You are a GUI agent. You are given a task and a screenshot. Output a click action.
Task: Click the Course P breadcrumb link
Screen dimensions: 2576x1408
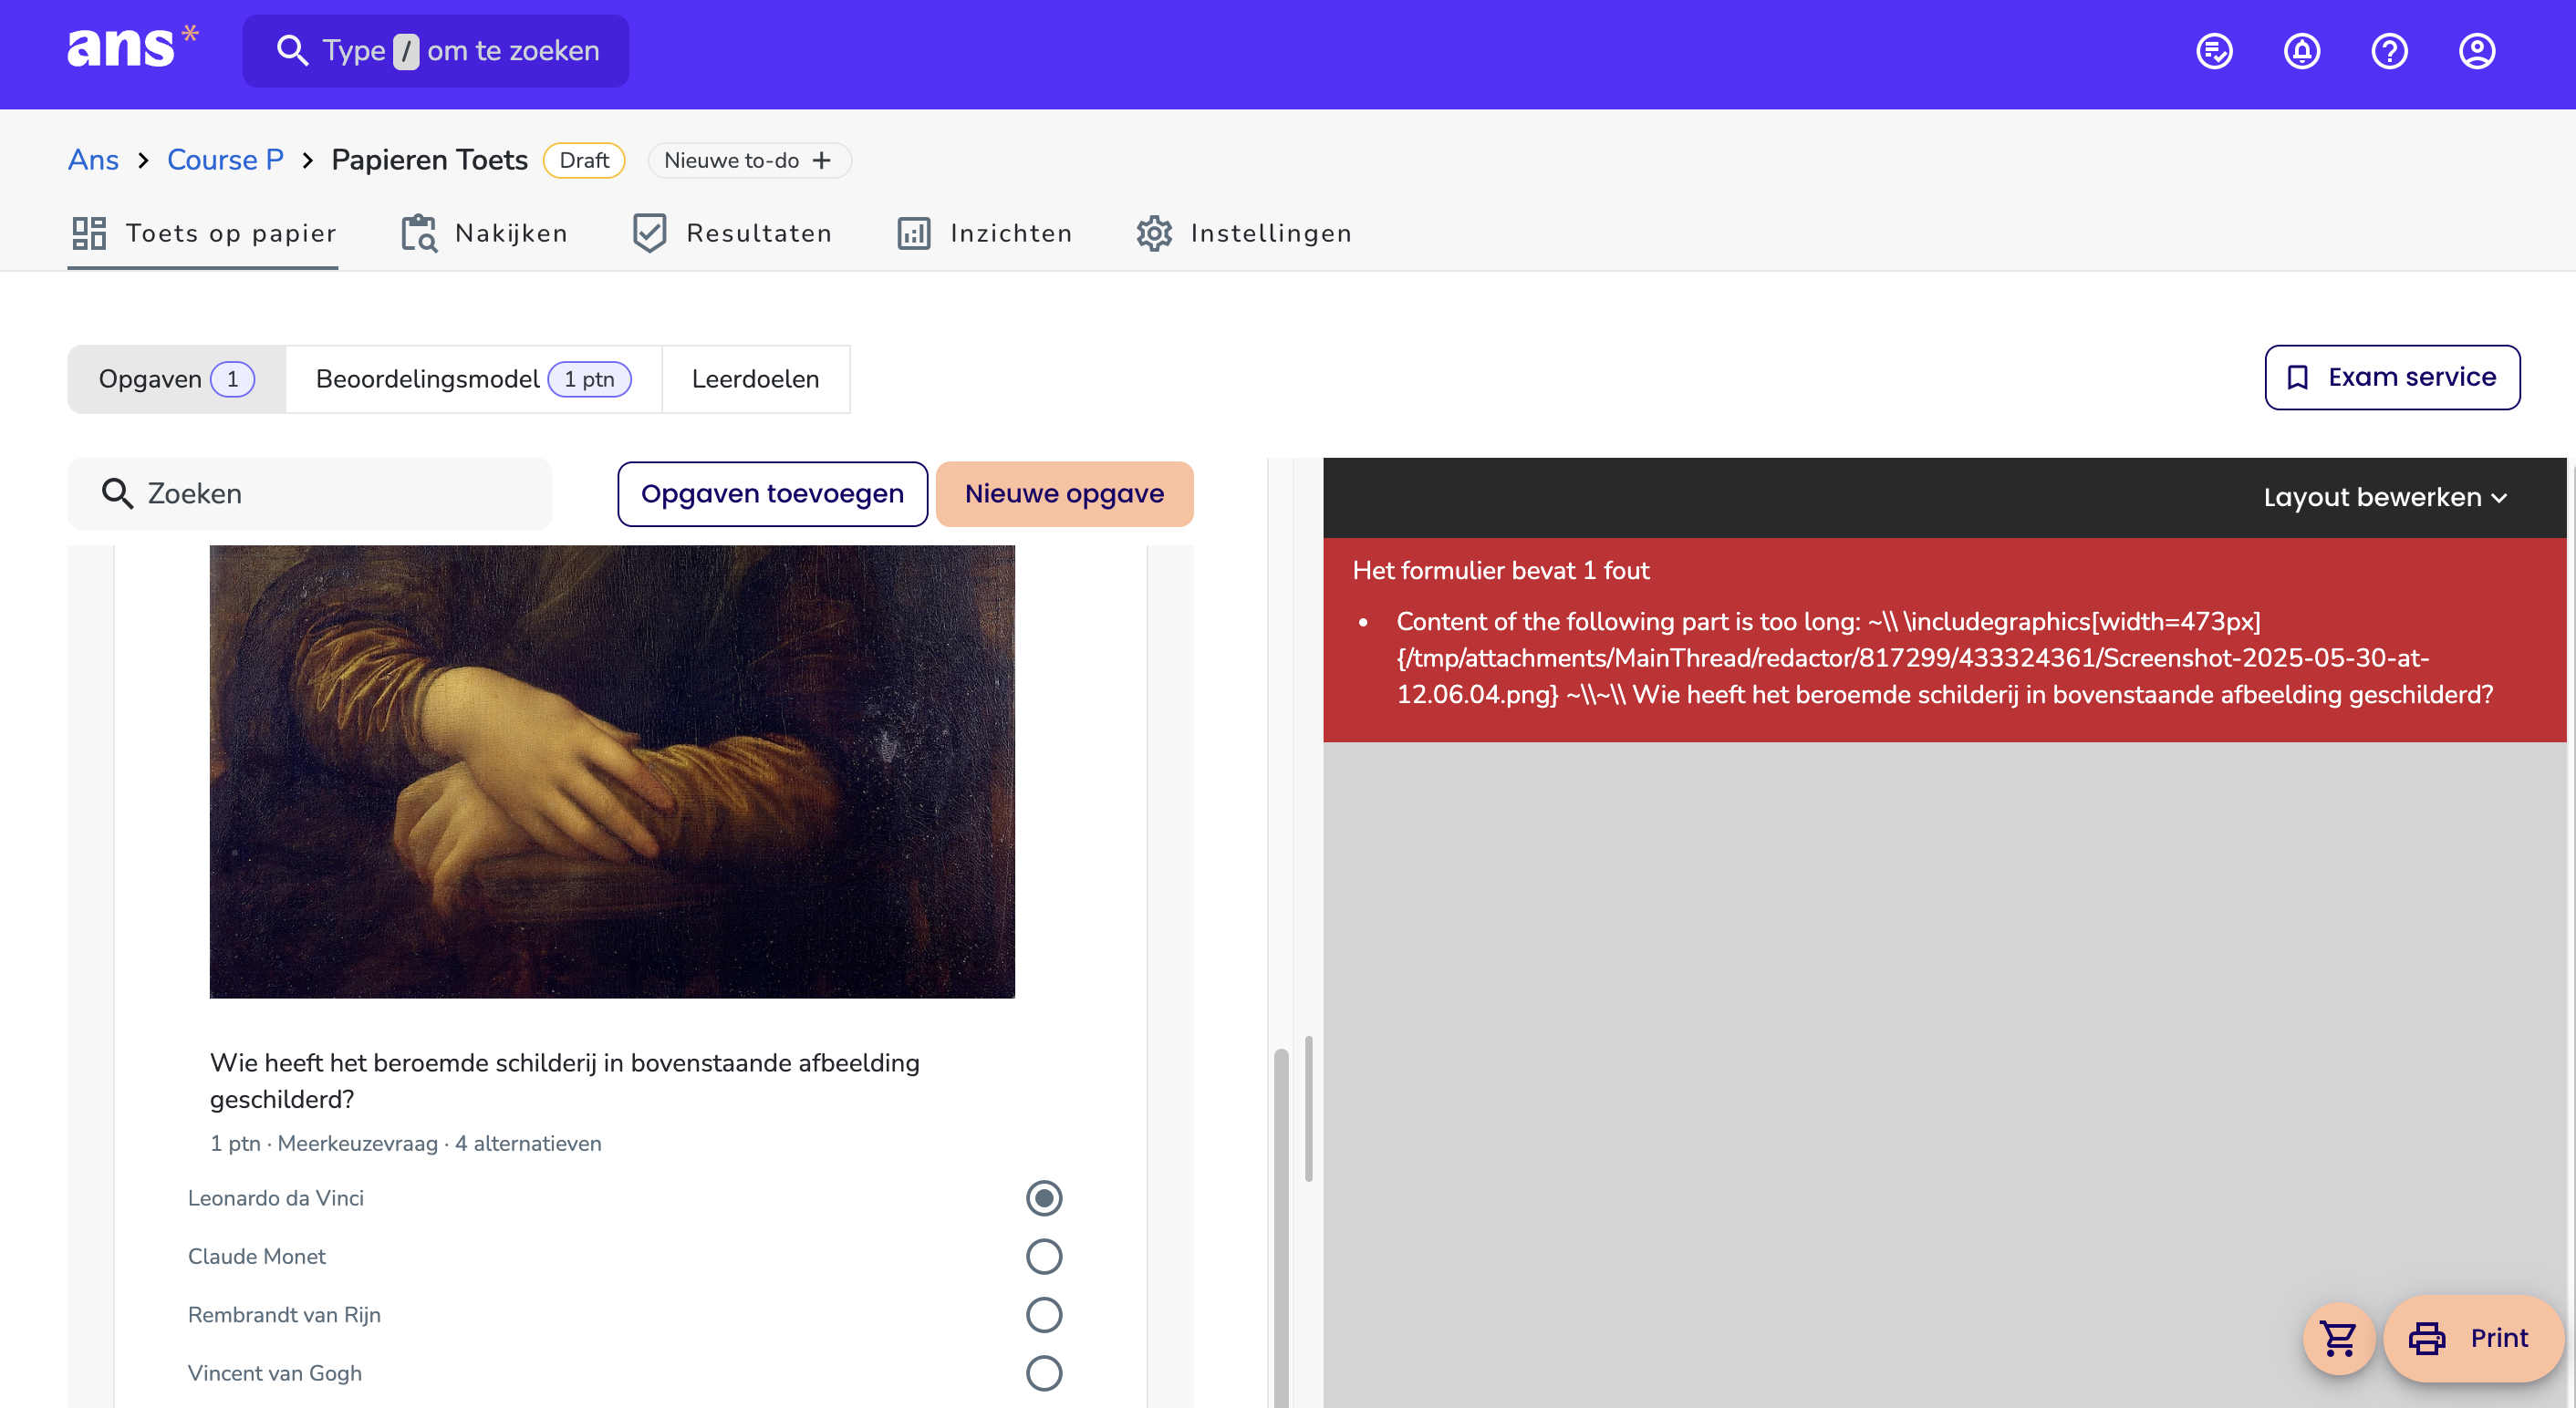[x=225, y=160]
